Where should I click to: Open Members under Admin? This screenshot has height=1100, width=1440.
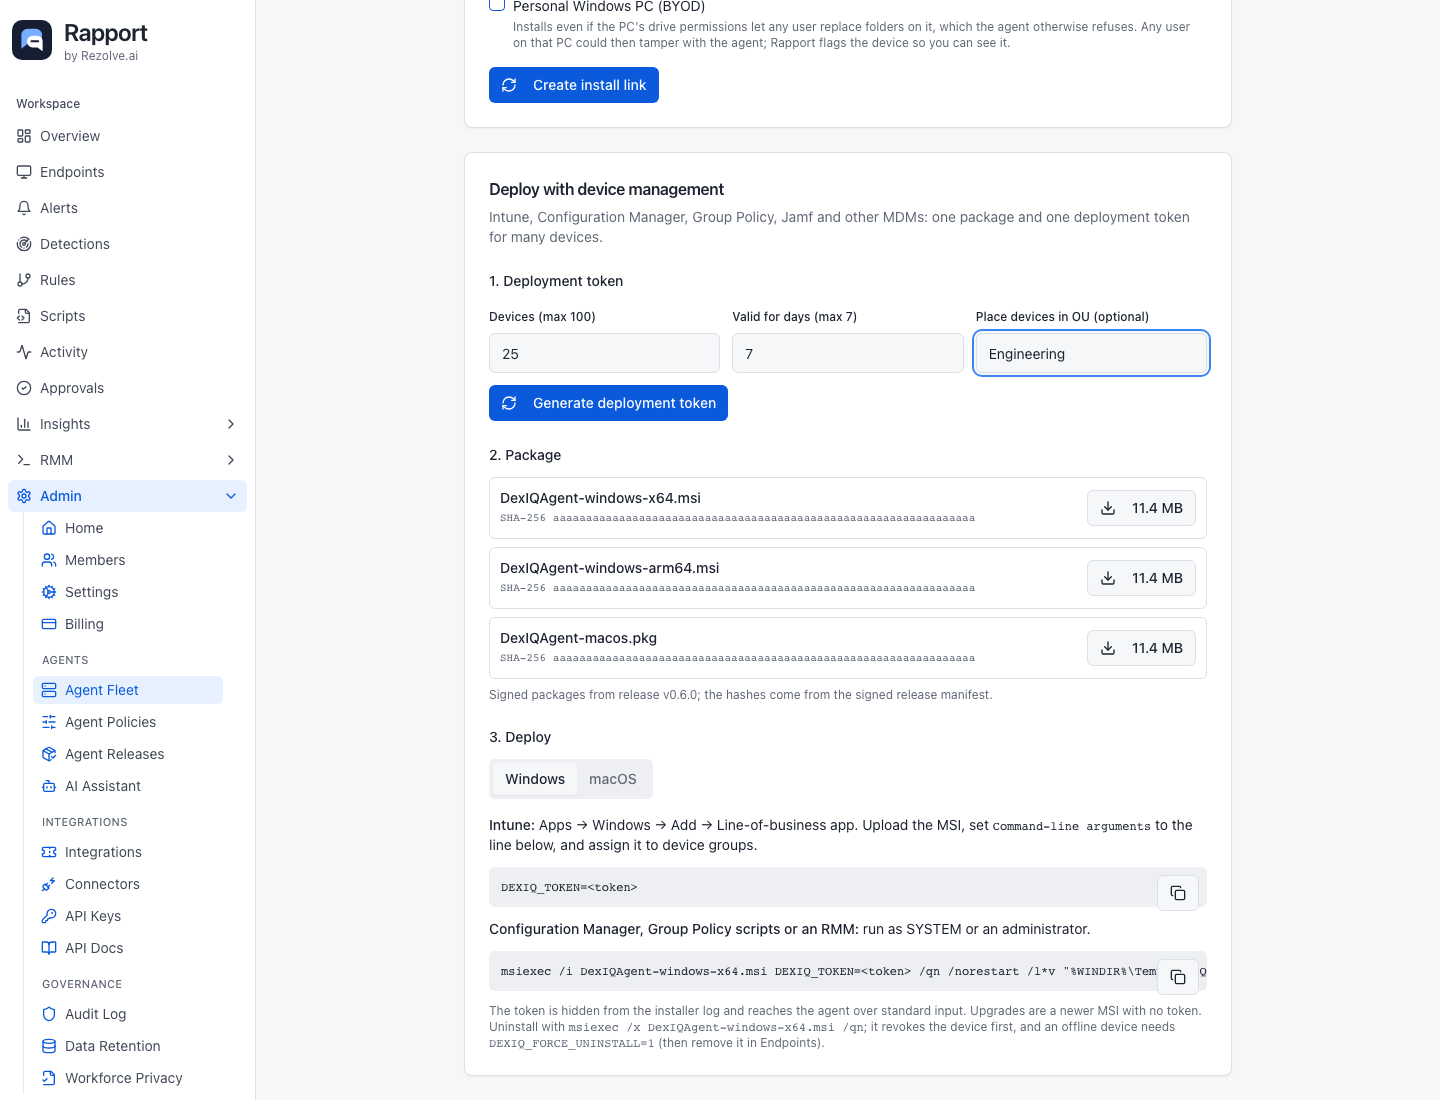pyautogui.click(x=128, y=560)
